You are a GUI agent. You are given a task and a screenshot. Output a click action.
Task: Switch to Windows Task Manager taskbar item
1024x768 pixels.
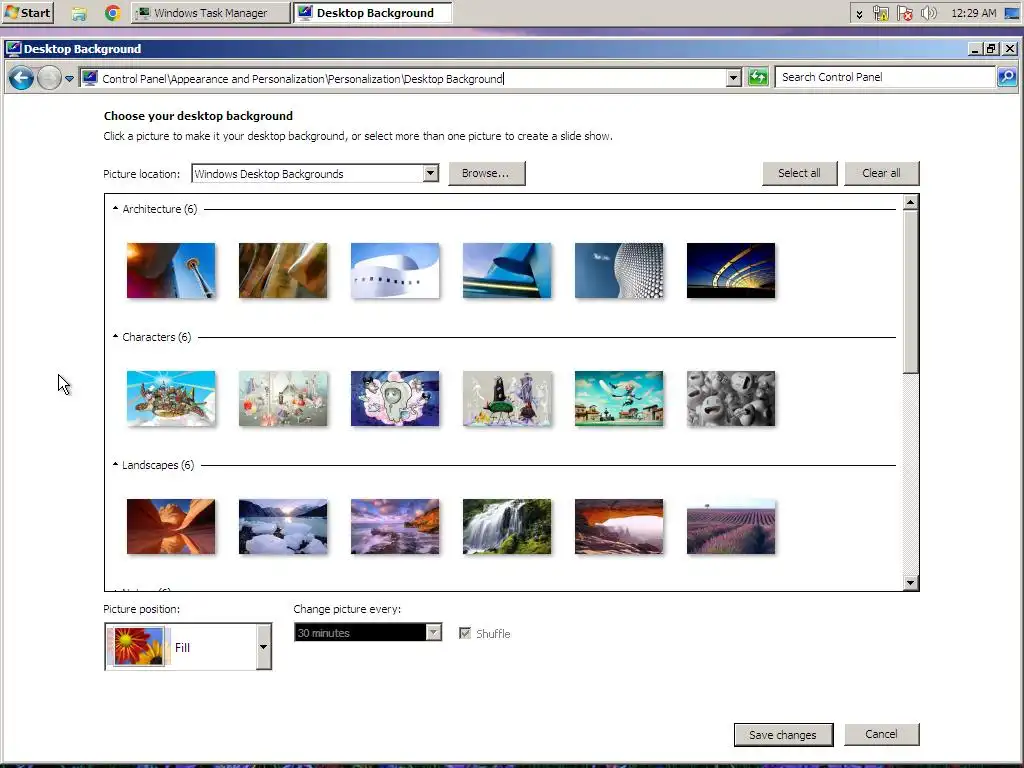210,13
